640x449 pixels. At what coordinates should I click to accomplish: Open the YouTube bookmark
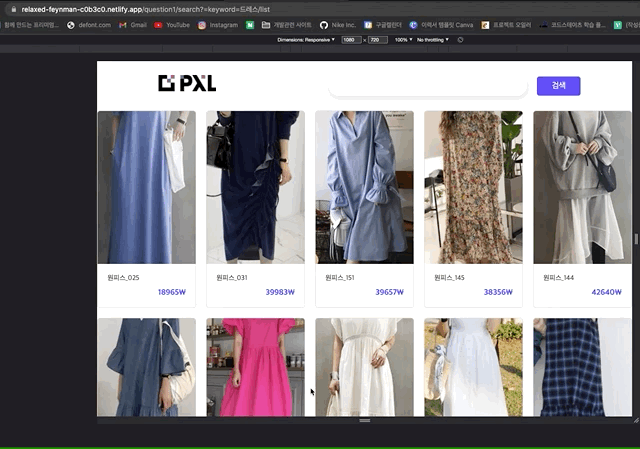coord(172,24)
